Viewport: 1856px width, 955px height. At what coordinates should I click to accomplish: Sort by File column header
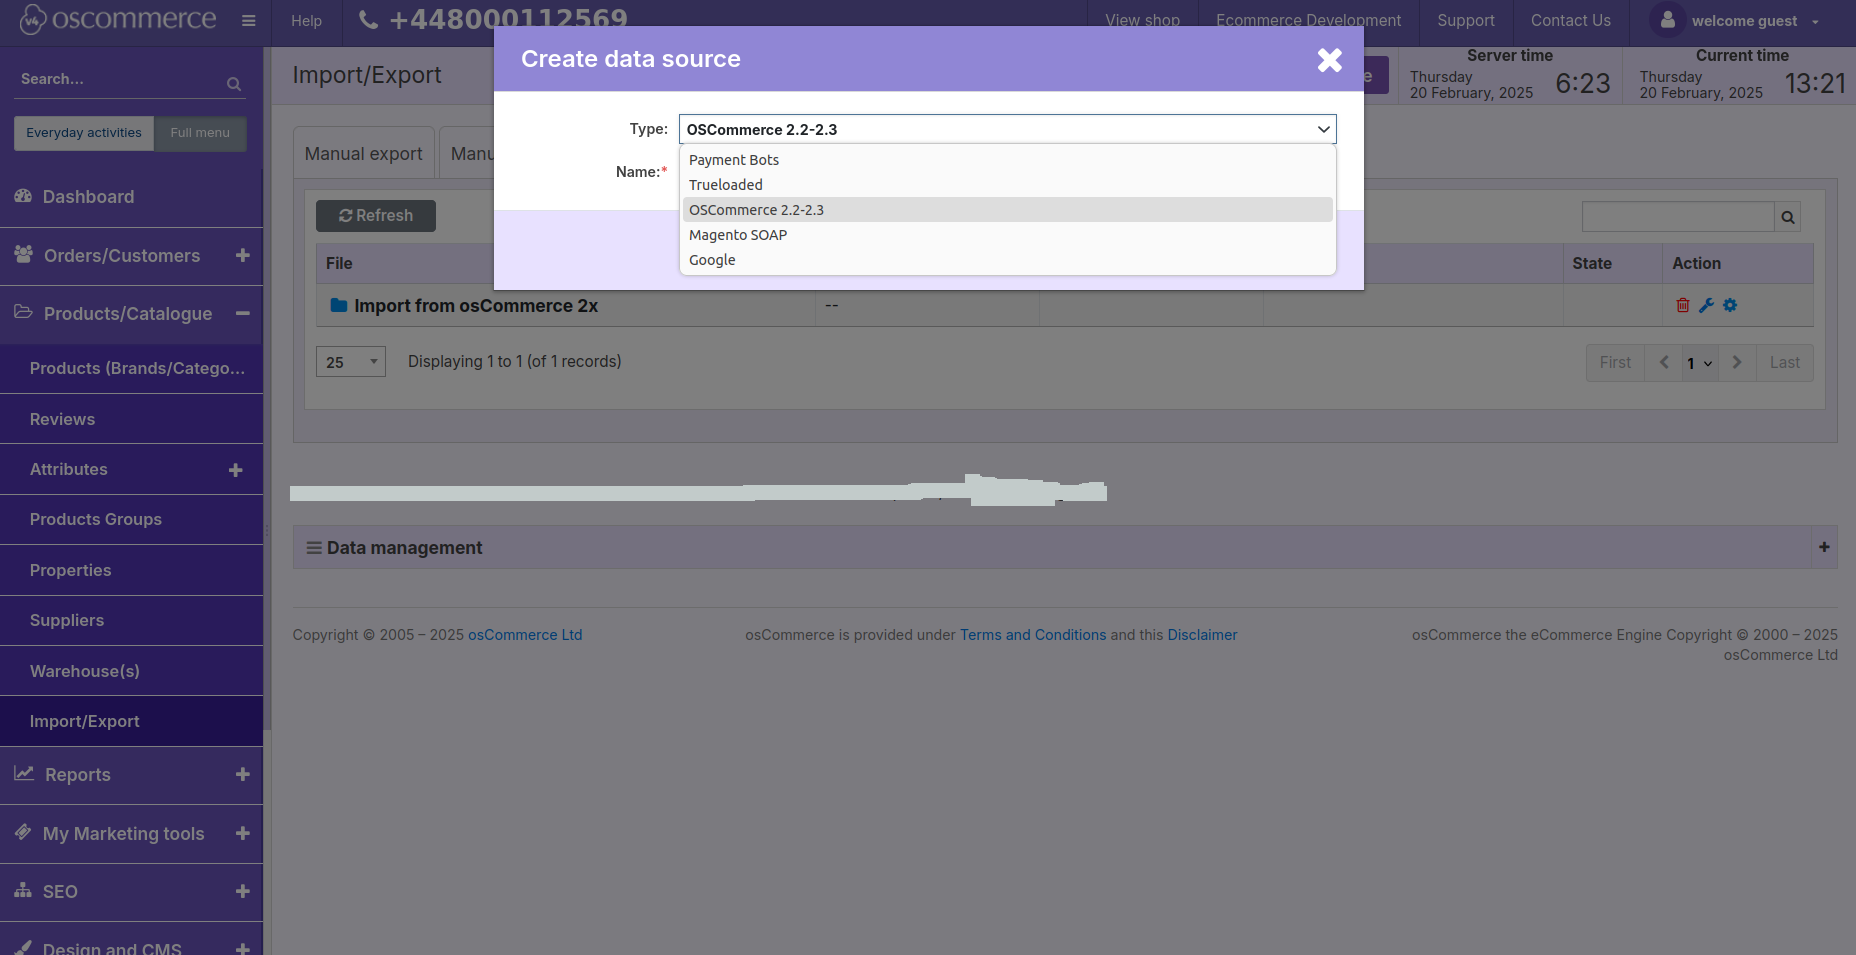coord(339,263)
